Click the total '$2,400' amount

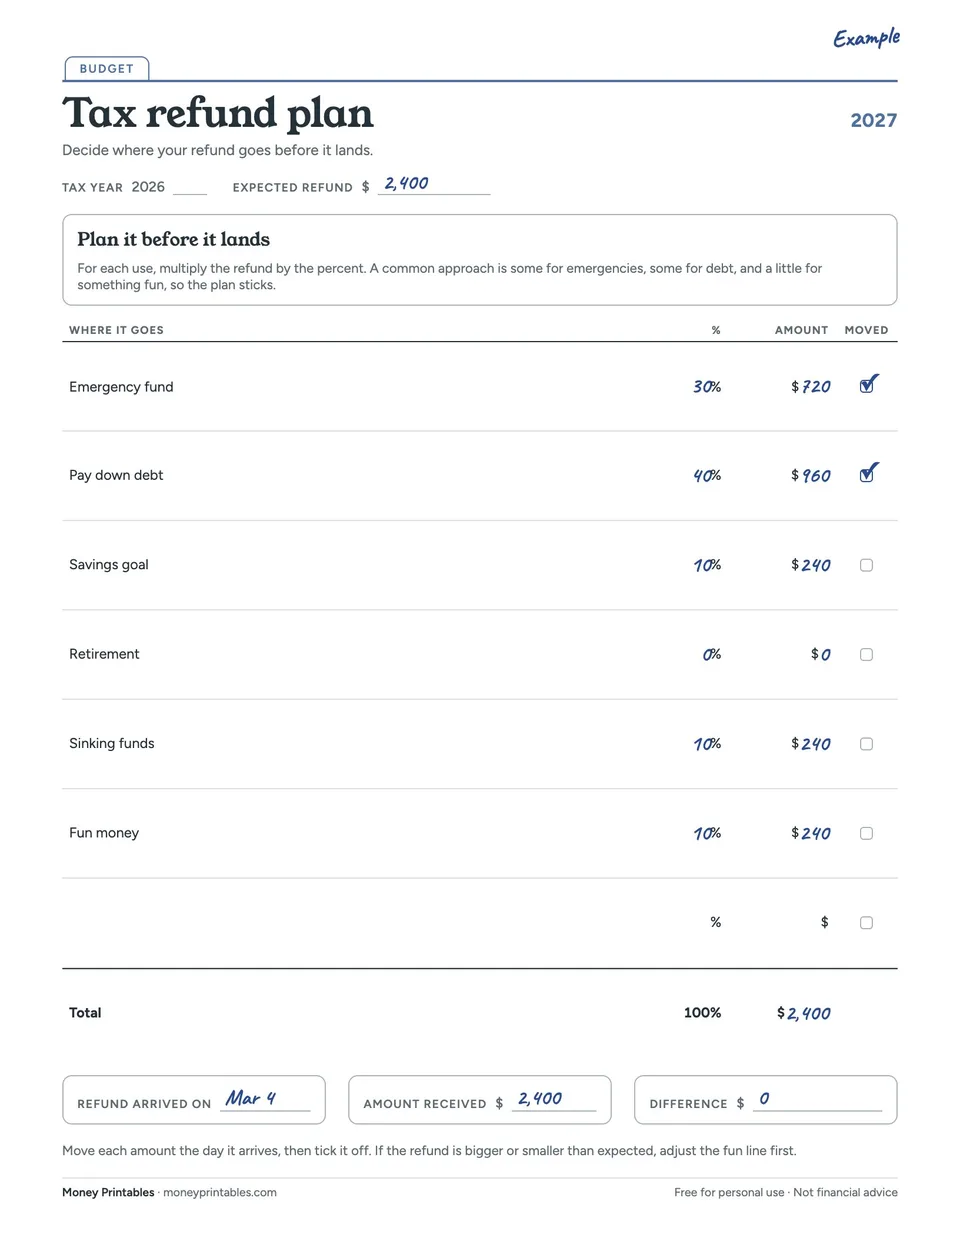[804, 1014]
